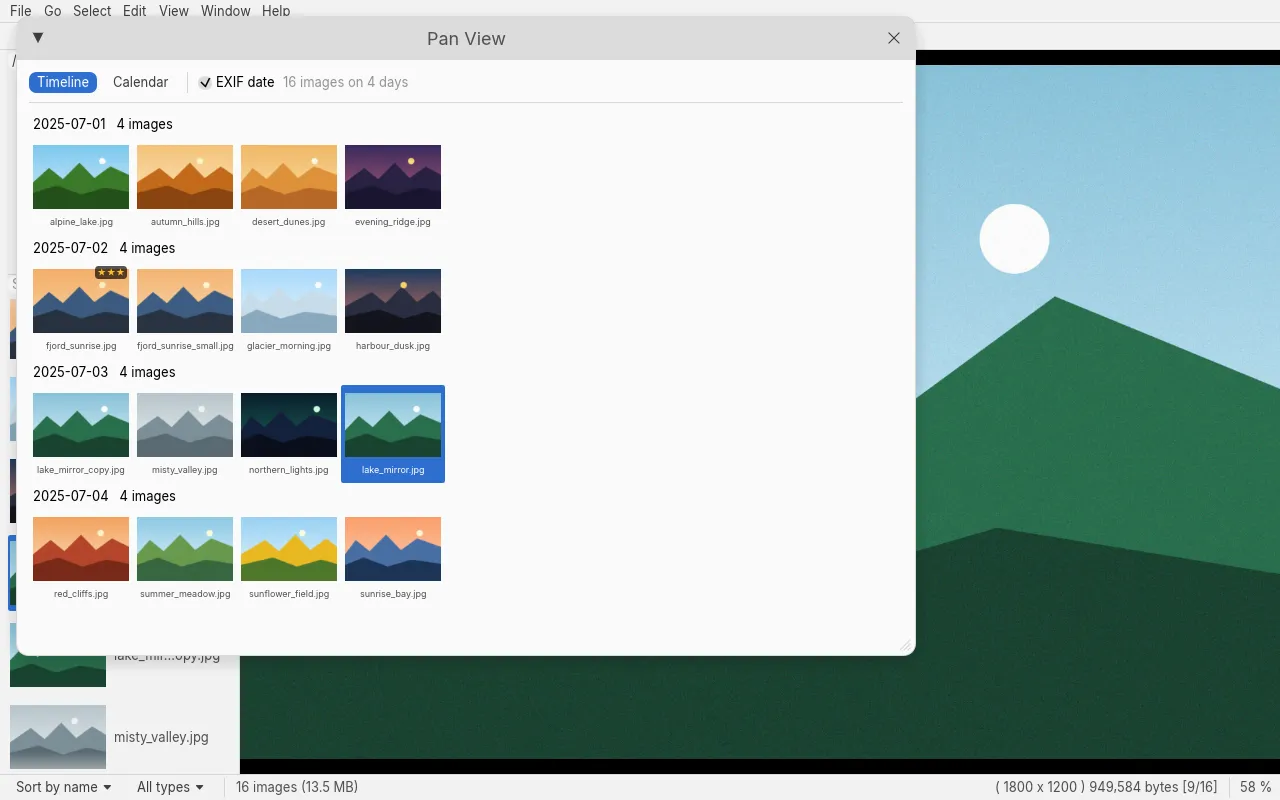Open the File menu
The height and width of the screenshot is (800, 1280).
(20, 11)
